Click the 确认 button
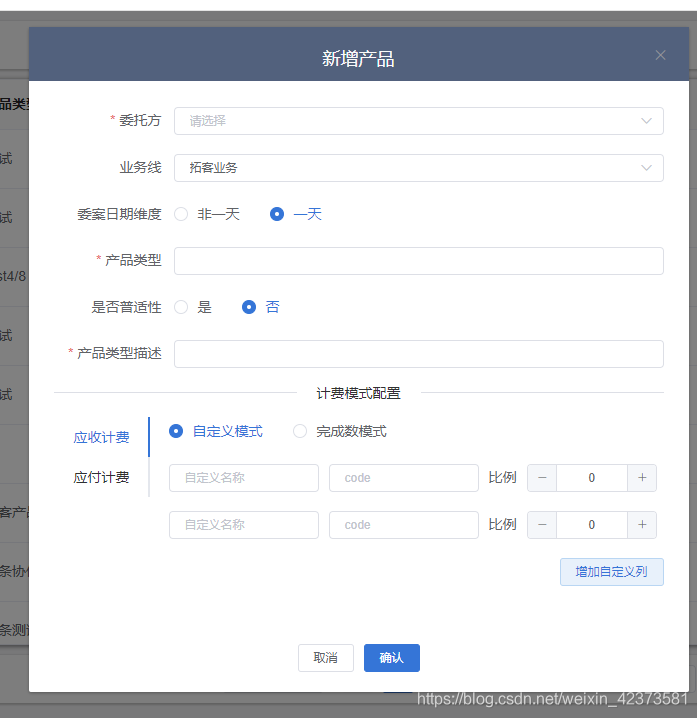This screenshot has width=697, height=718. (392, 658)
